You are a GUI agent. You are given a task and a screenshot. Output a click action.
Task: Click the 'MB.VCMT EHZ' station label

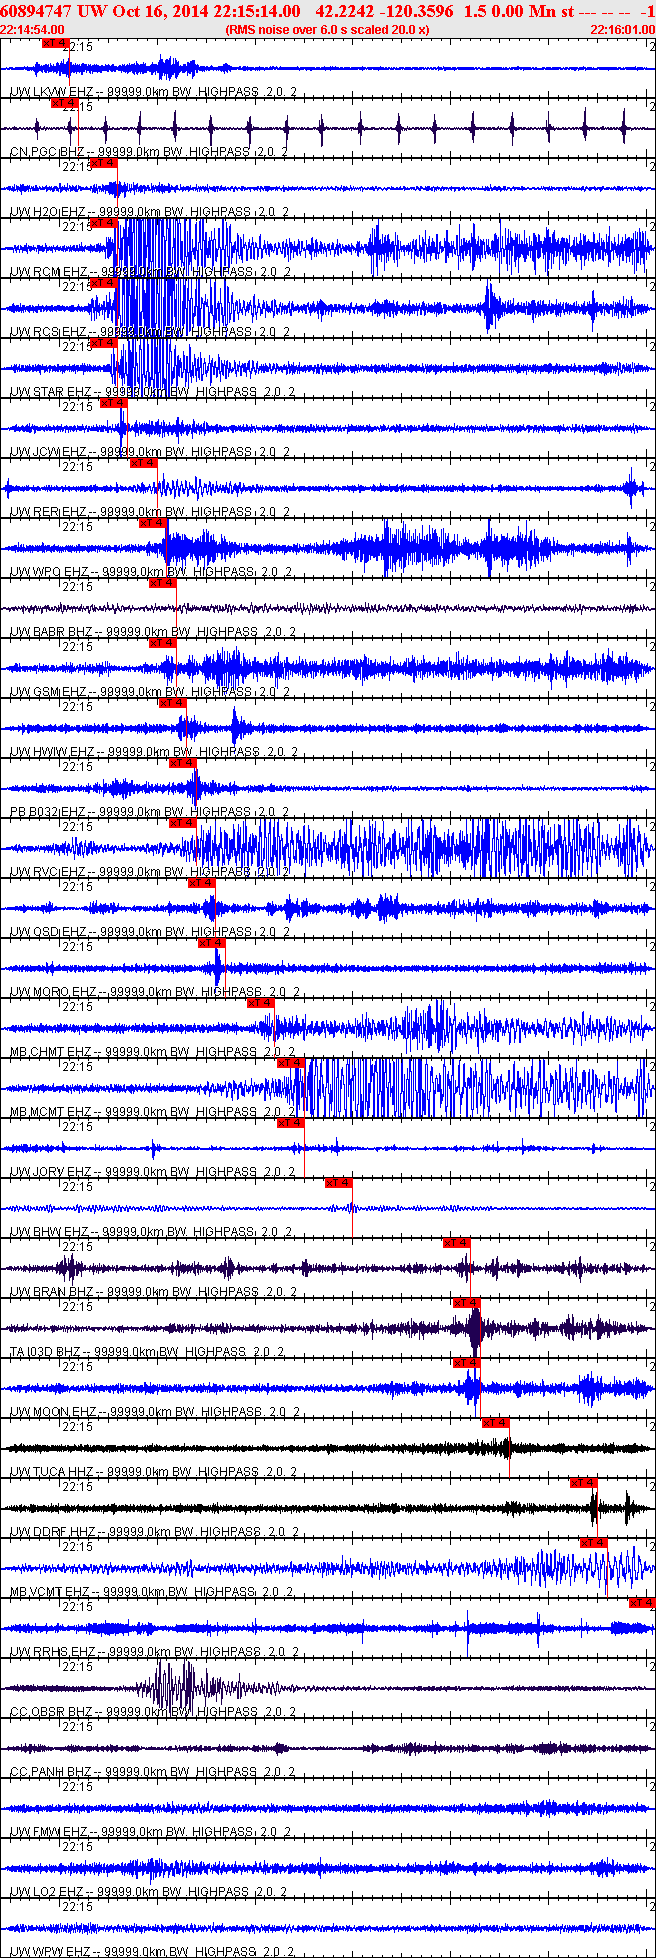[51, 1592]
